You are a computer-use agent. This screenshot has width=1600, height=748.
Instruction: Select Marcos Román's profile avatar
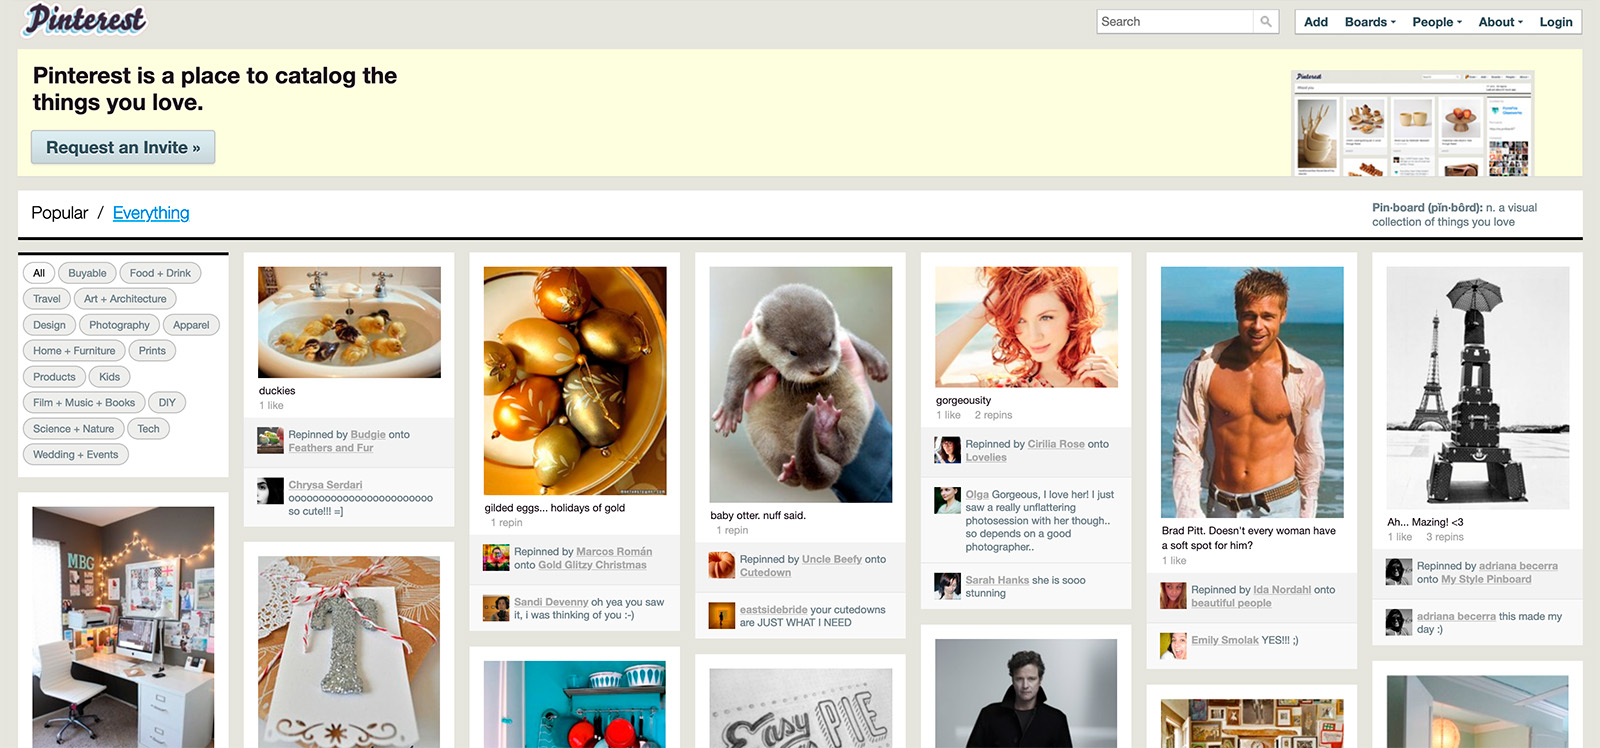tap(496, 558)
